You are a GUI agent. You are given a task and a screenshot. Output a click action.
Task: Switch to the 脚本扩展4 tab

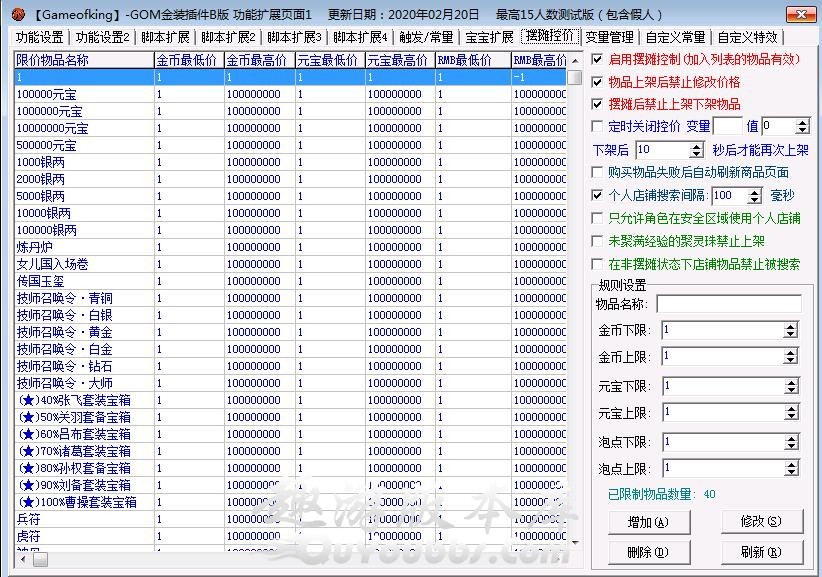coord(360,37)
